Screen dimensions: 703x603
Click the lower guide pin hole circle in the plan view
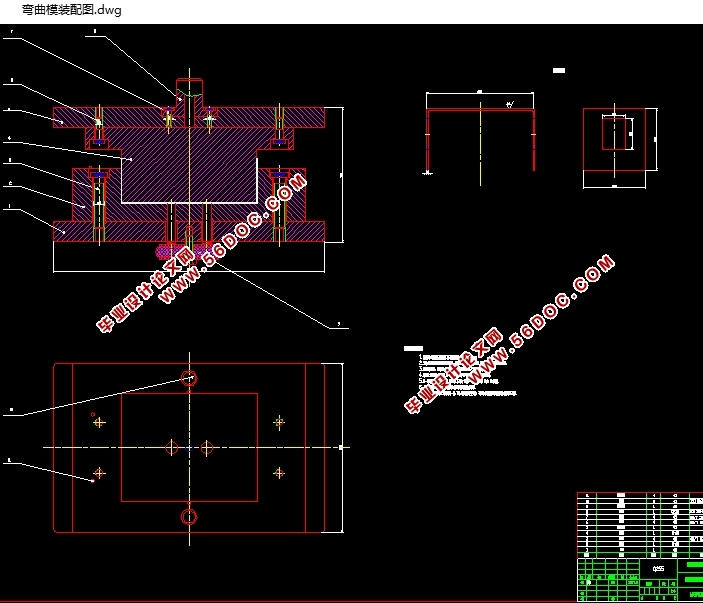coord(189,517)
